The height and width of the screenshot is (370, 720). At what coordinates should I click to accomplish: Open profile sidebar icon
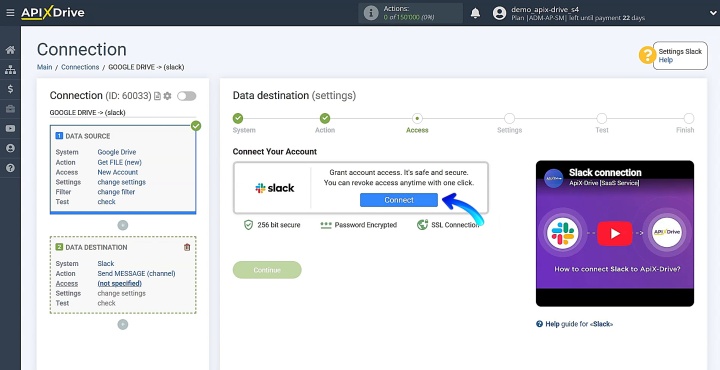10,148
